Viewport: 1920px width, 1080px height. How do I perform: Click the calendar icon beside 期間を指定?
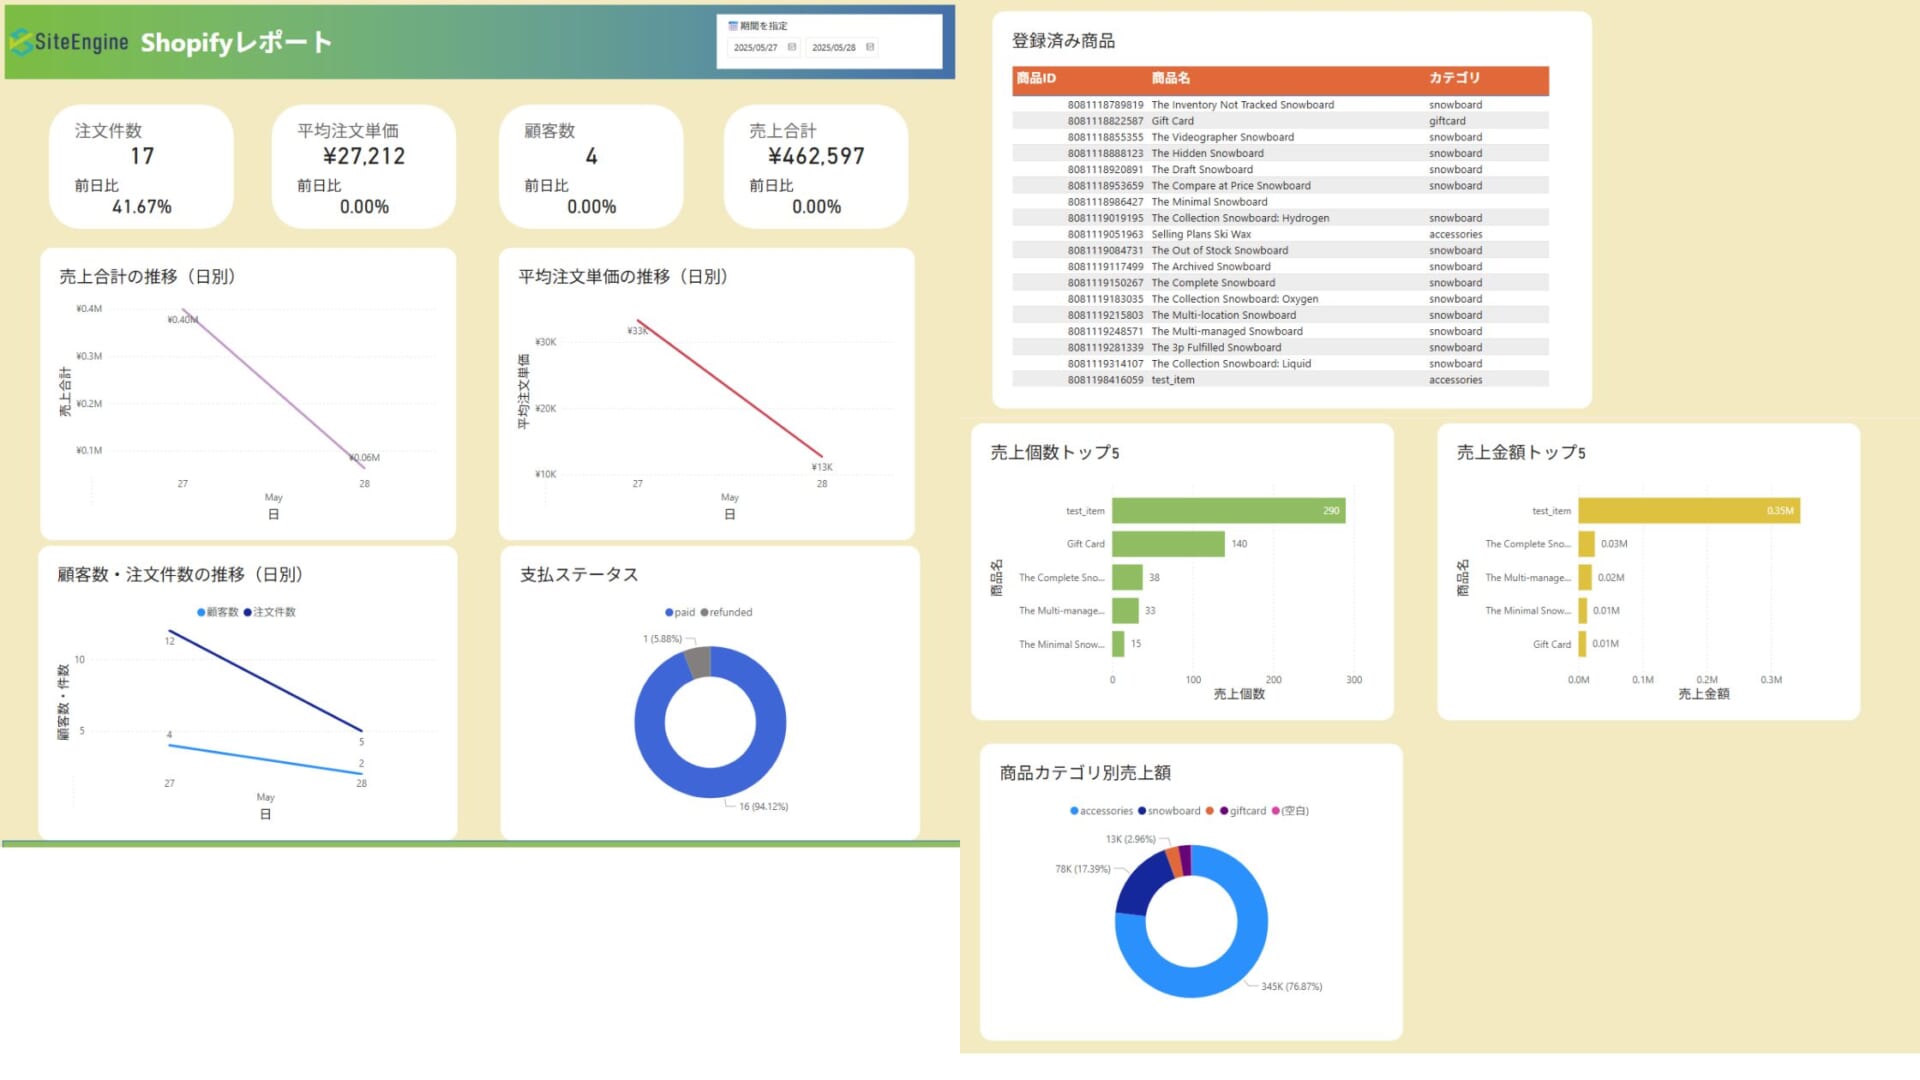click(x=733, y=26)
